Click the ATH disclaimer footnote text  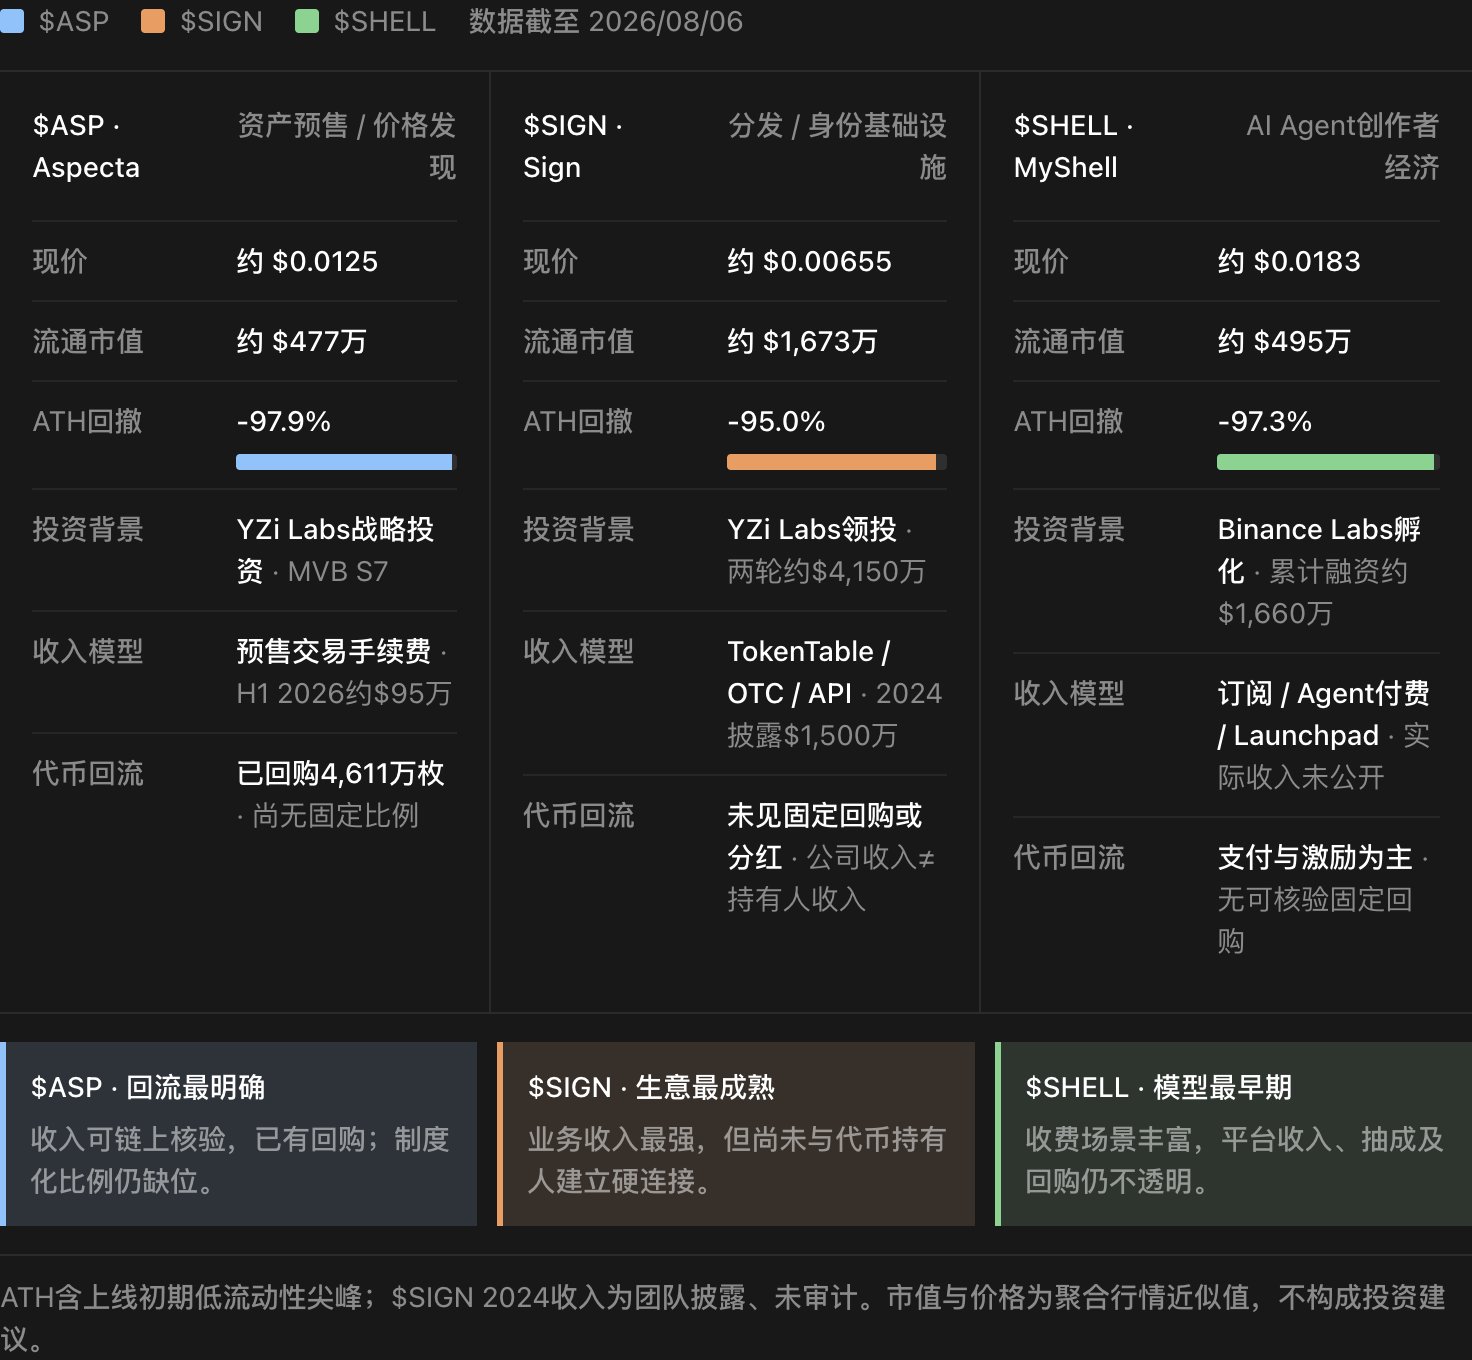coord(723,1317)
